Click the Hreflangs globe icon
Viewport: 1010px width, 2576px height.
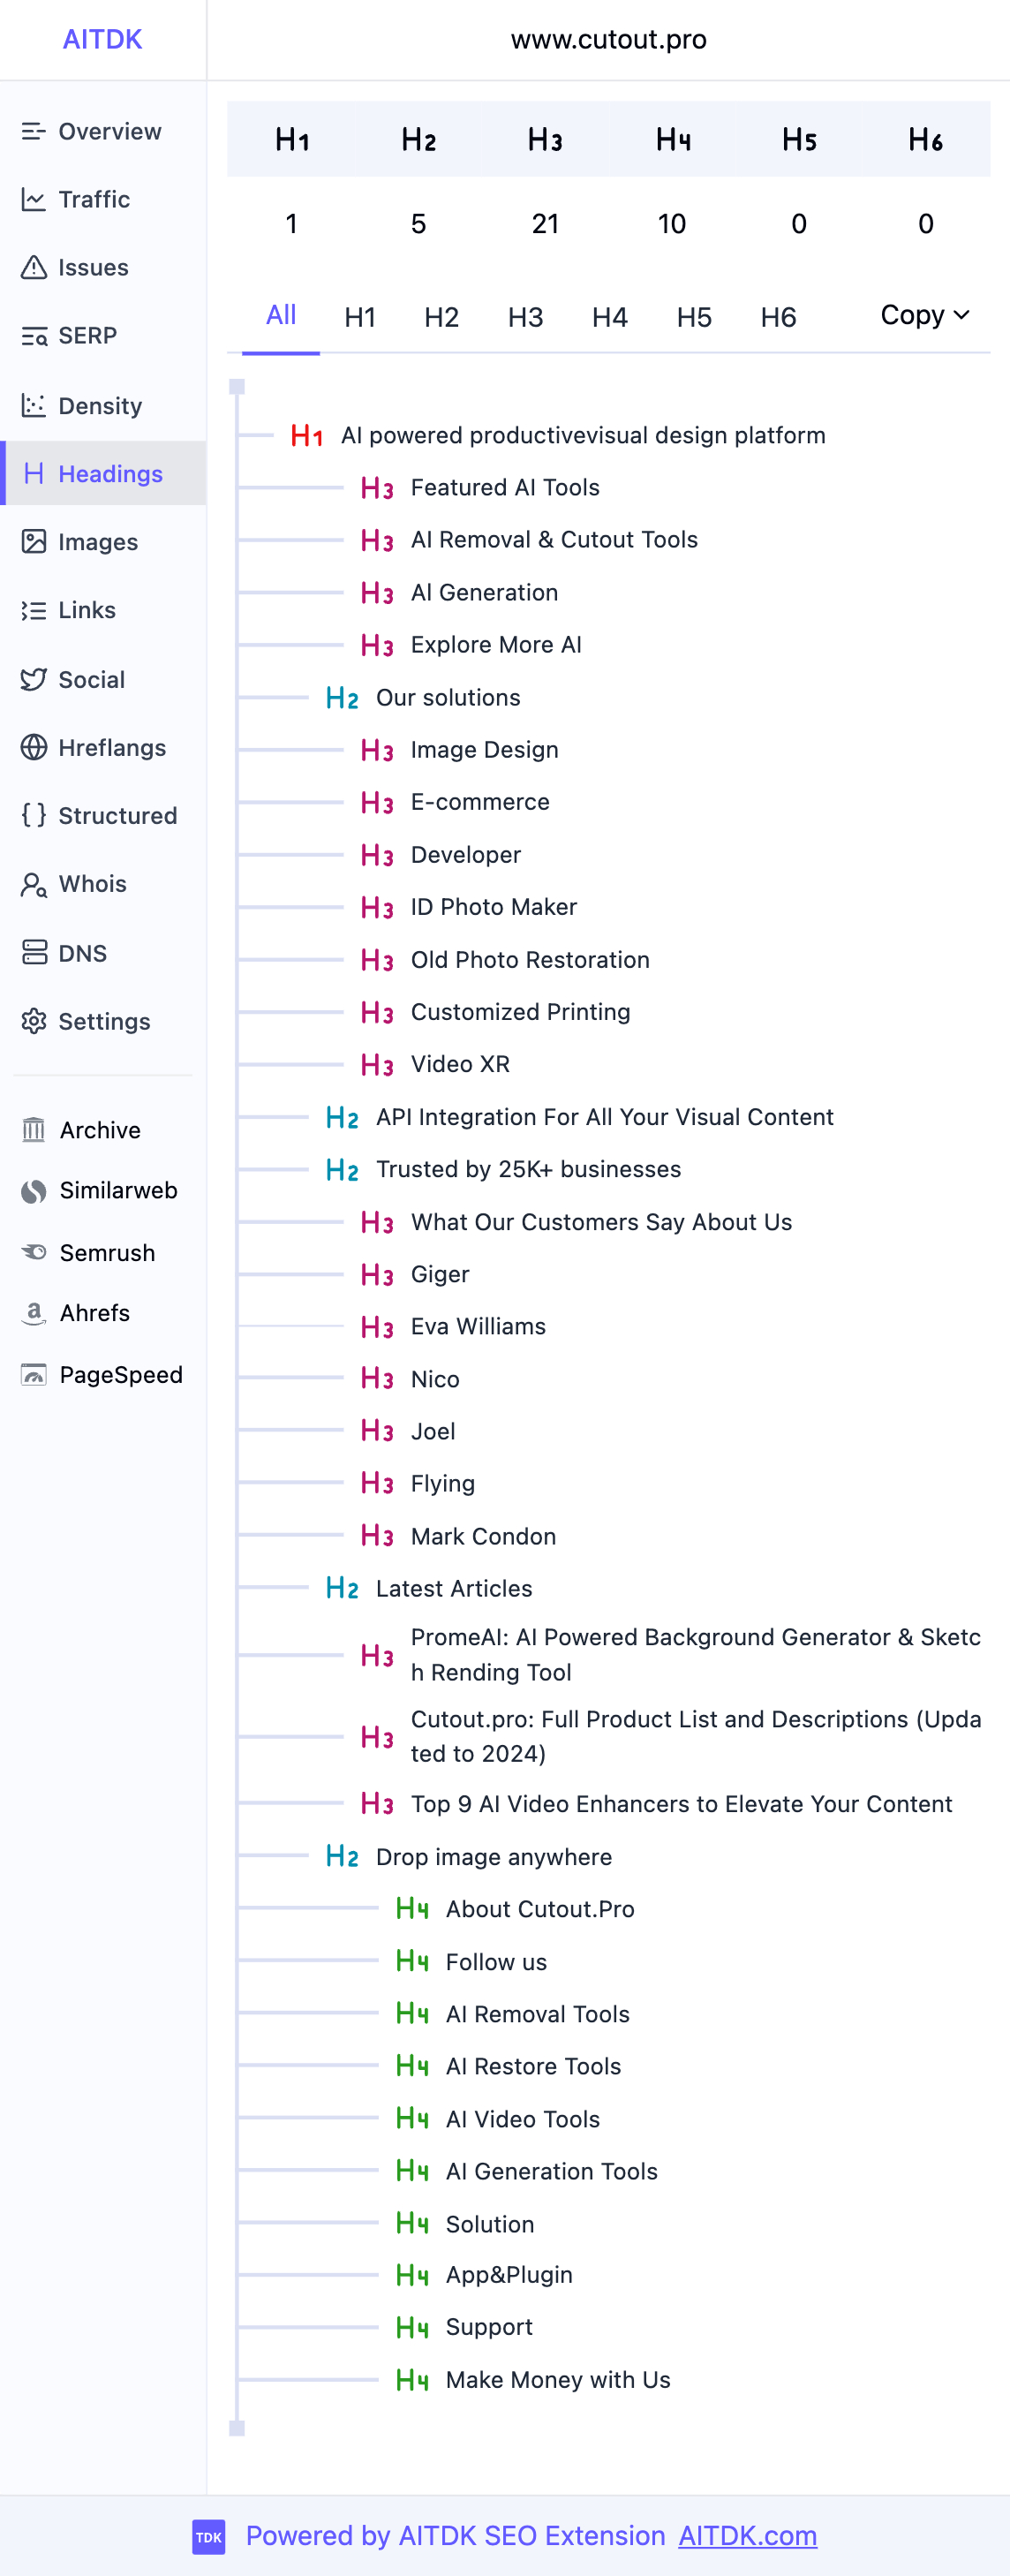[x=34, y=748]
